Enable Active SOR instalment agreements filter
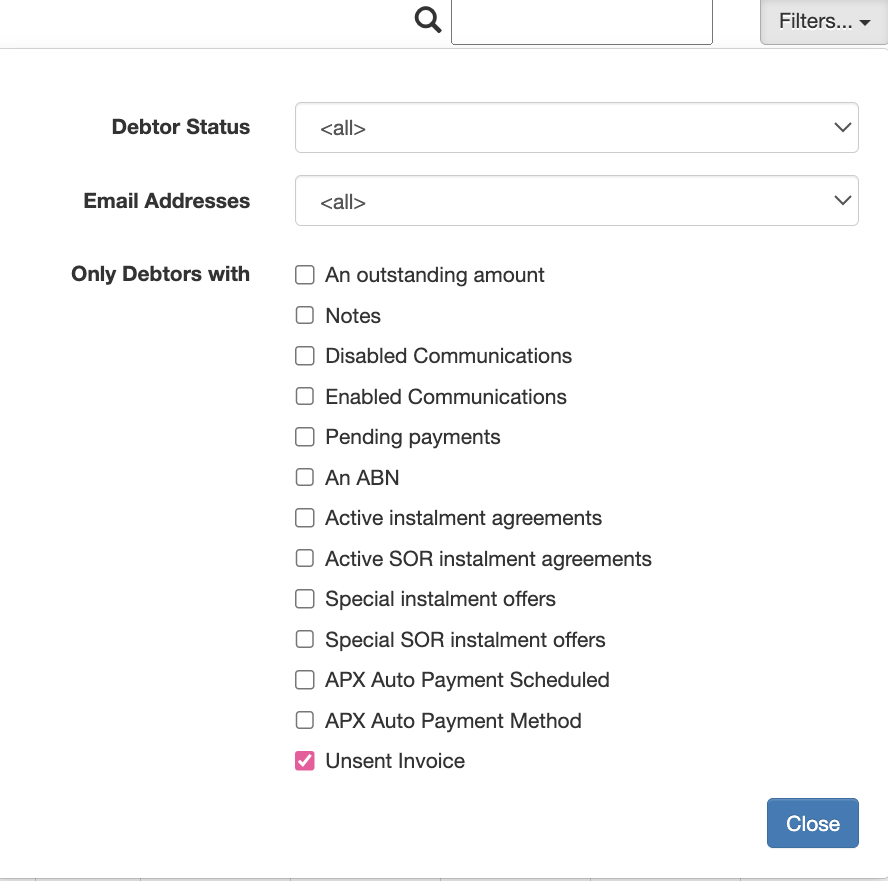The width and height of the screenshot is (888, 881). pos(304,558)
